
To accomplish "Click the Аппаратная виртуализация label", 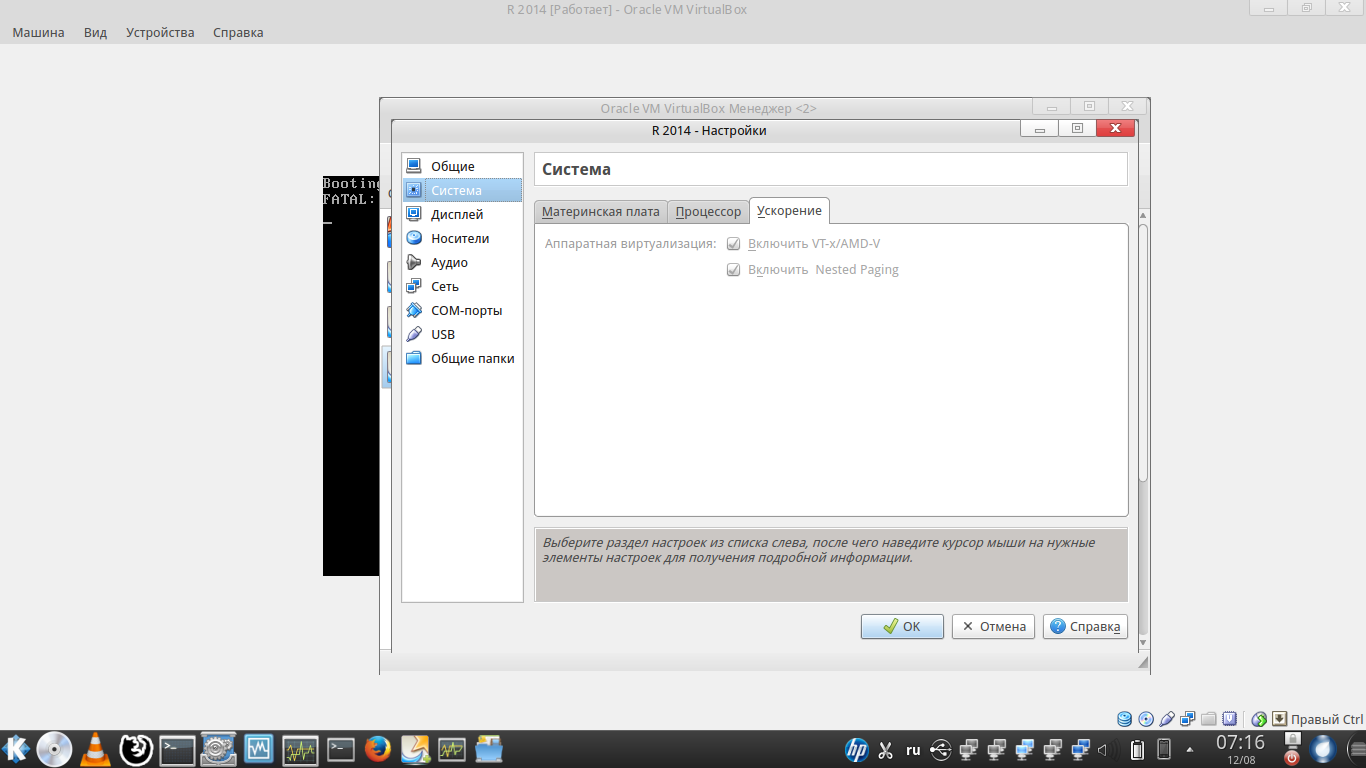I will point(631,244).
